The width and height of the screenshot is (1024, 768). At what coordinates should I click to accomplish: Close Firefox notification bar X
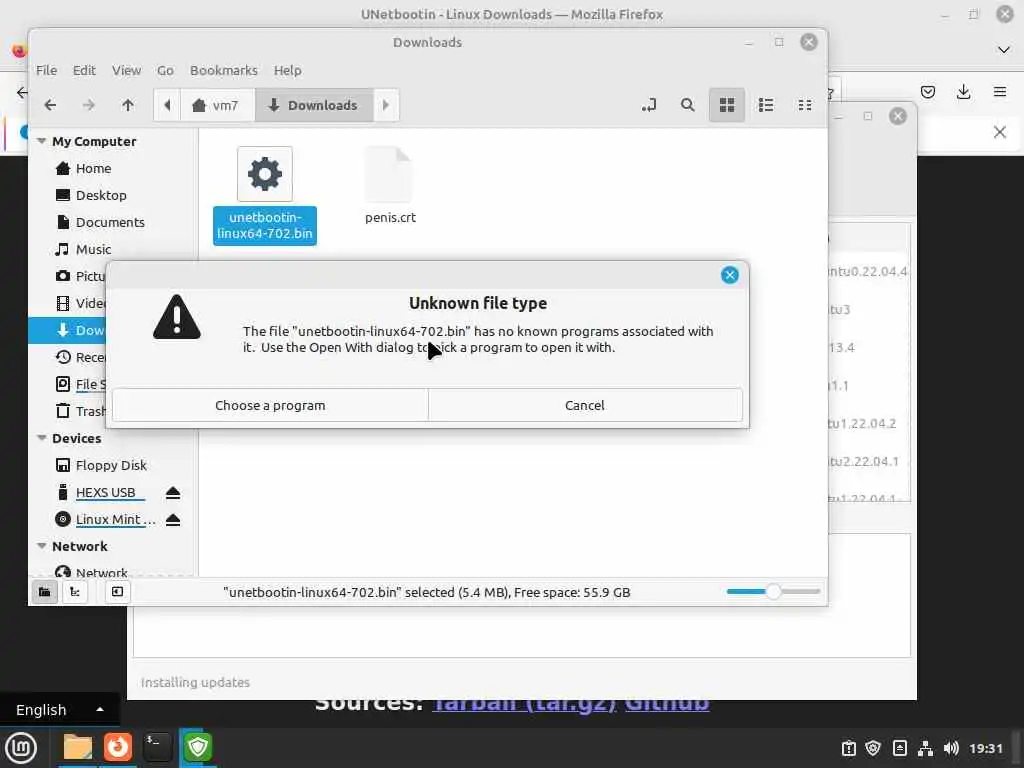click(999, 133)
